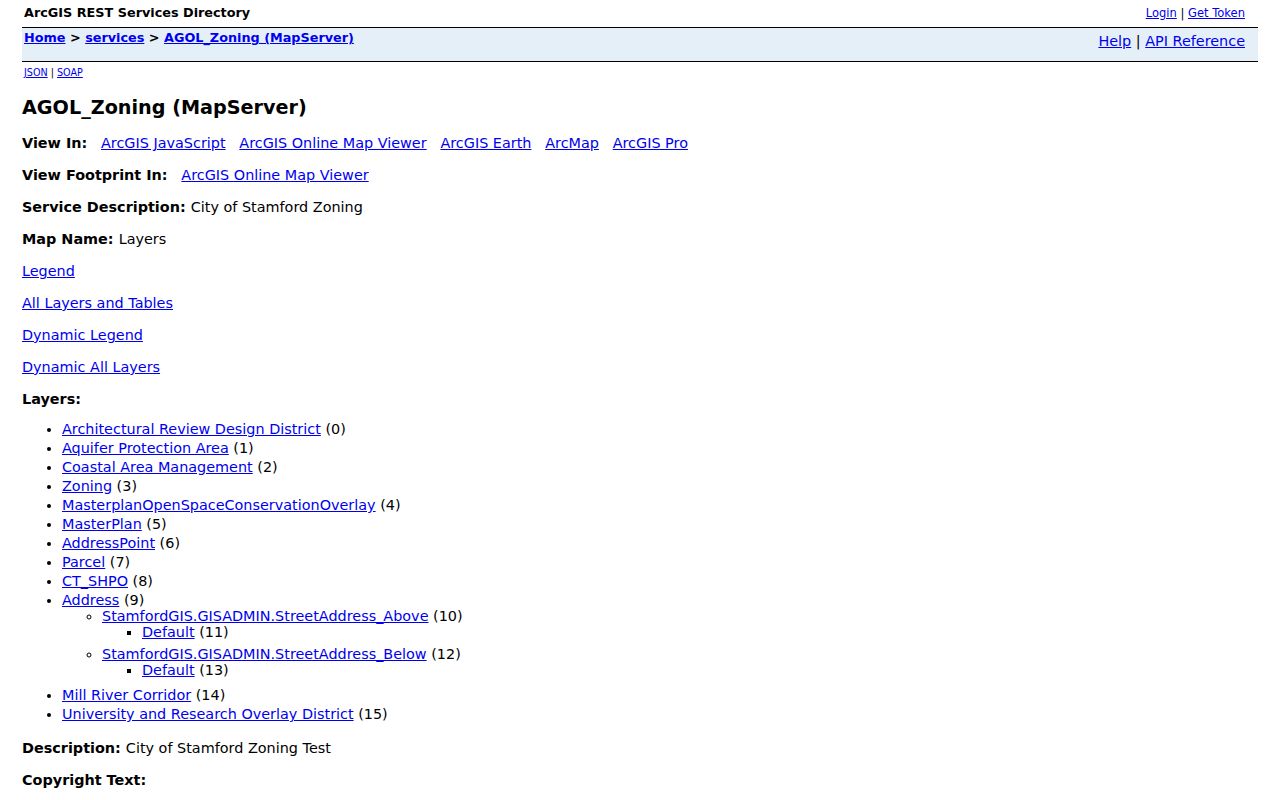View the service in ArcGIS Earth
The width and height of the screenshot is (1280, 800).
[486, 143]
